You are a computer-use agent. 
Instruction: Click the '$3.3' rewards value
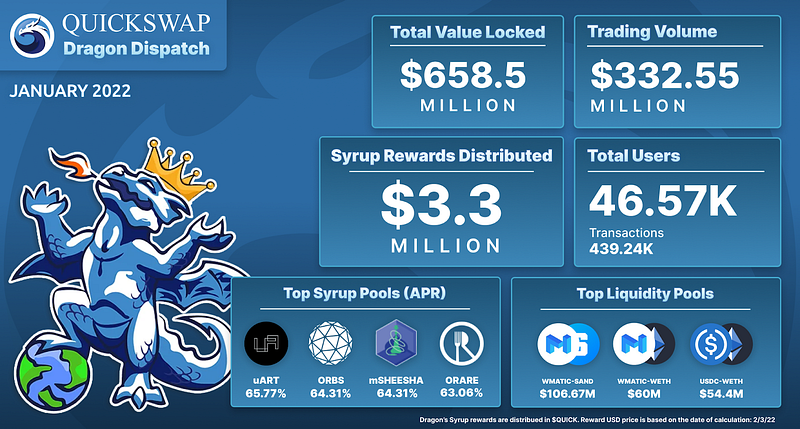[x=441, y=205]
